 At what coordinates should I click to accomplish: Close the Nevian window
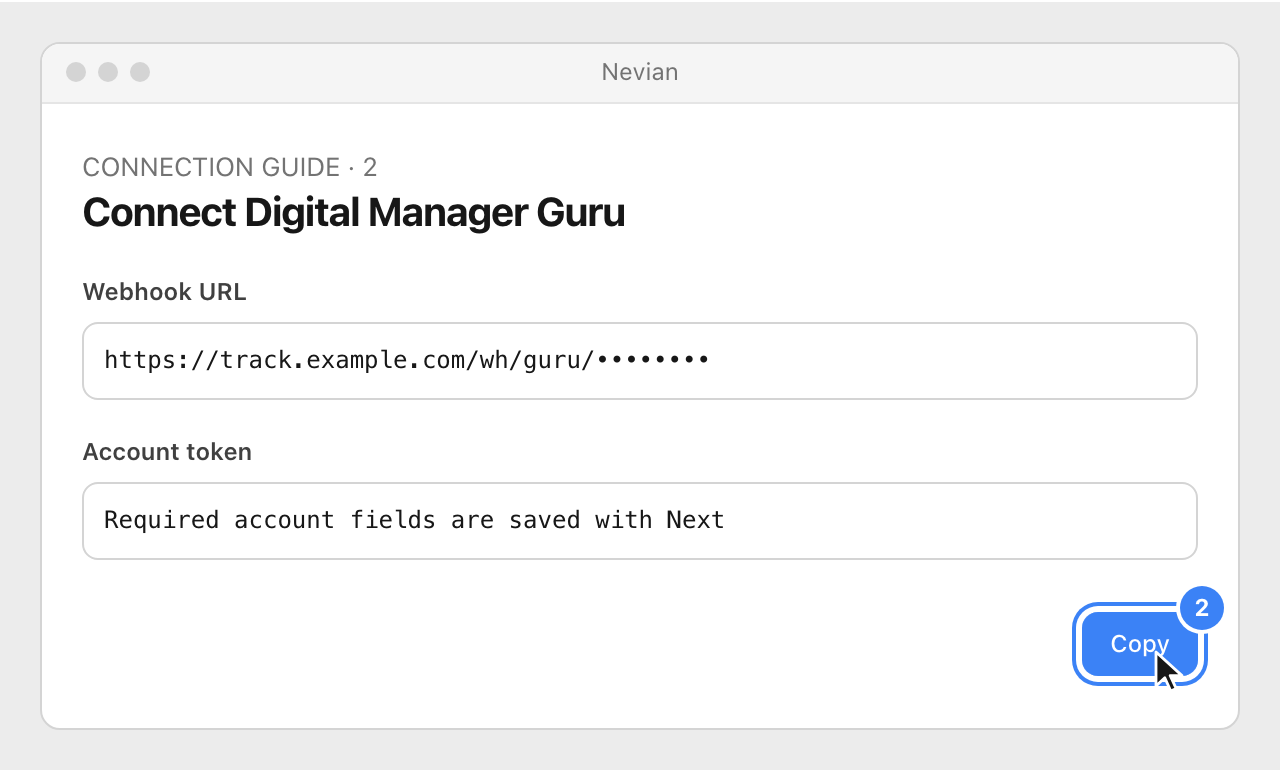click(76, 72)
